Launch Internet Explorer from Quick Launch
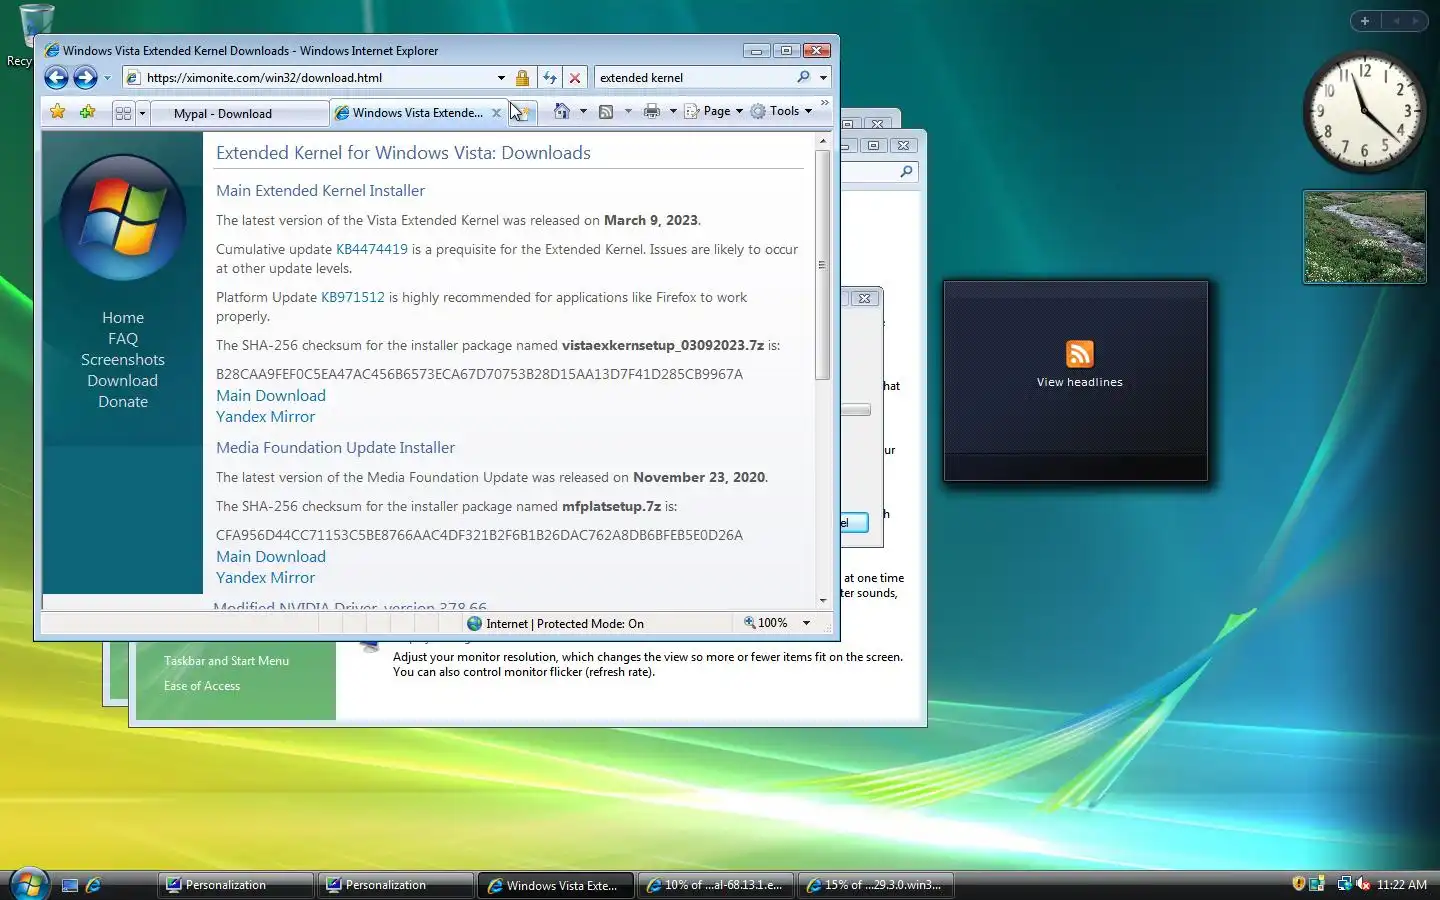Viewport: 1440px width, 900px height. [94, 885]
